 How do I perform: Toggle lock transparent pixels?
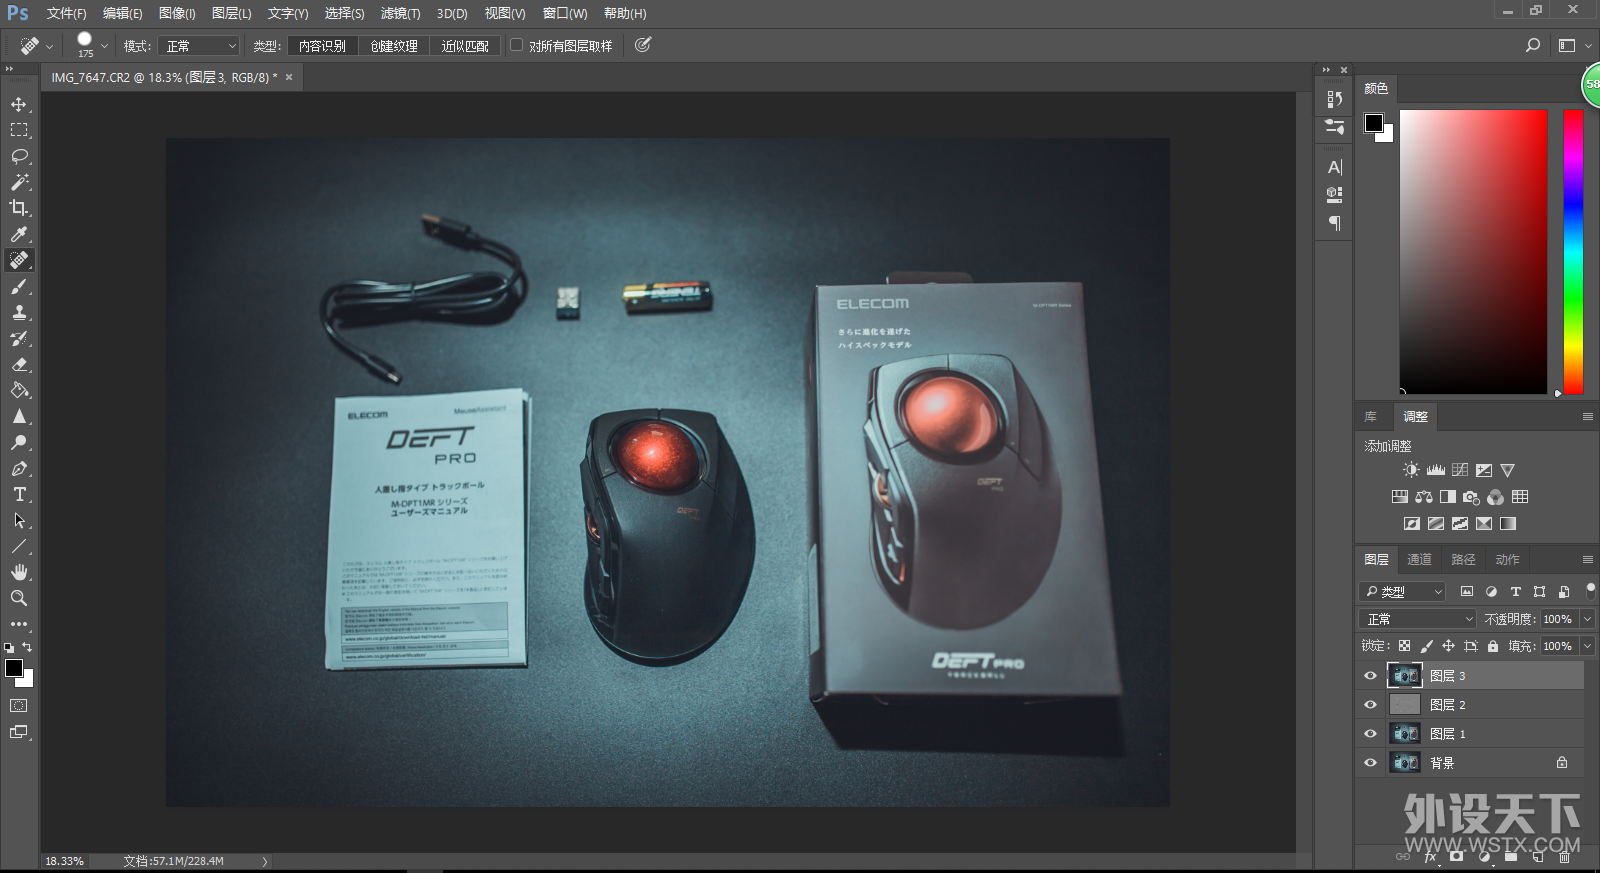(1405, 646)
